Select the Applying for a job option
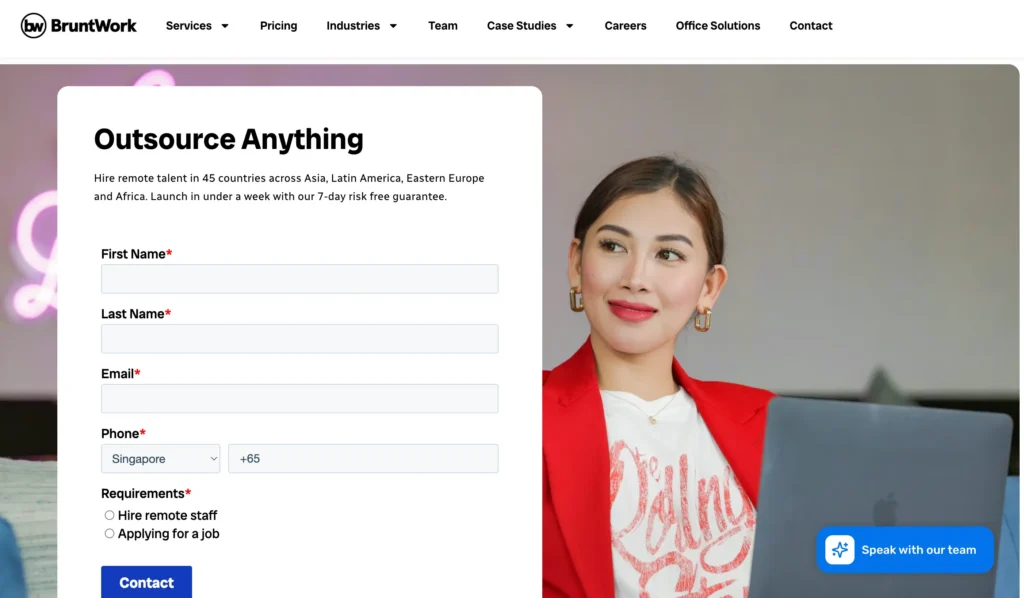The height and width of the screenshot is (598, 1024). point(109,533)
